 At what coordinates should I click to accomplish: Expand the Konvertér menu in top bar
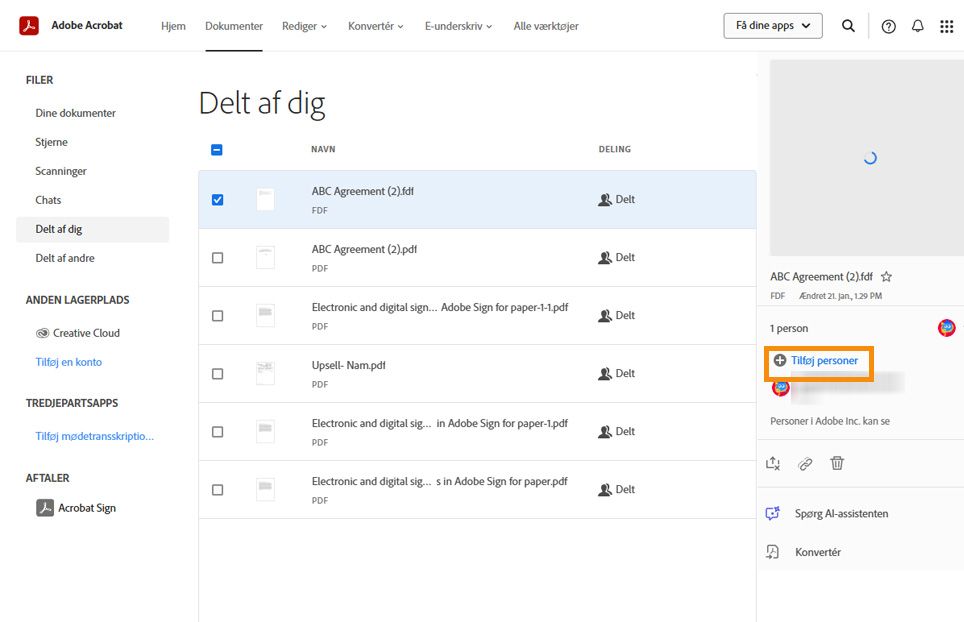(376, 26)
